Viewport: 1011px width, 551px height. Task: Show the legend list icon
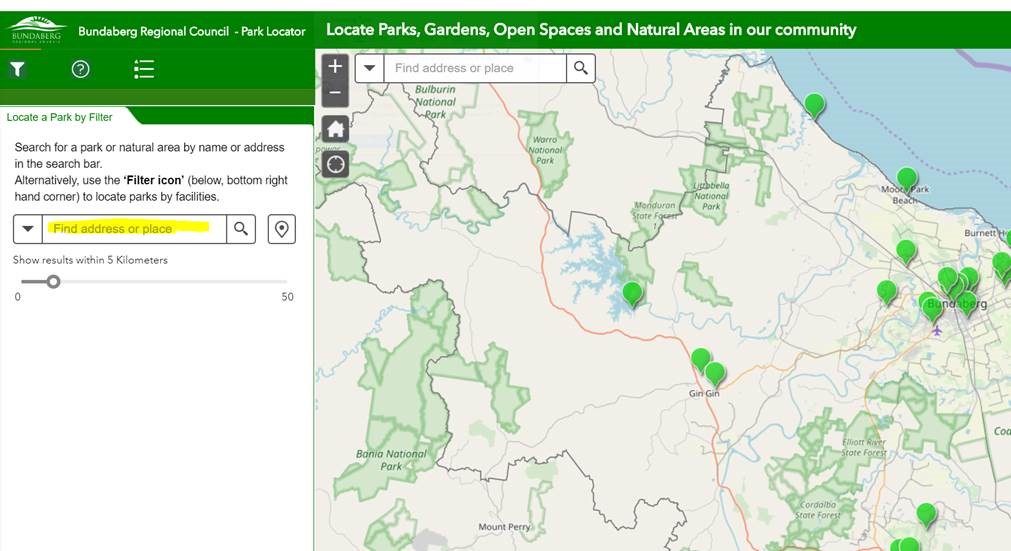click(x=144, y=69)
